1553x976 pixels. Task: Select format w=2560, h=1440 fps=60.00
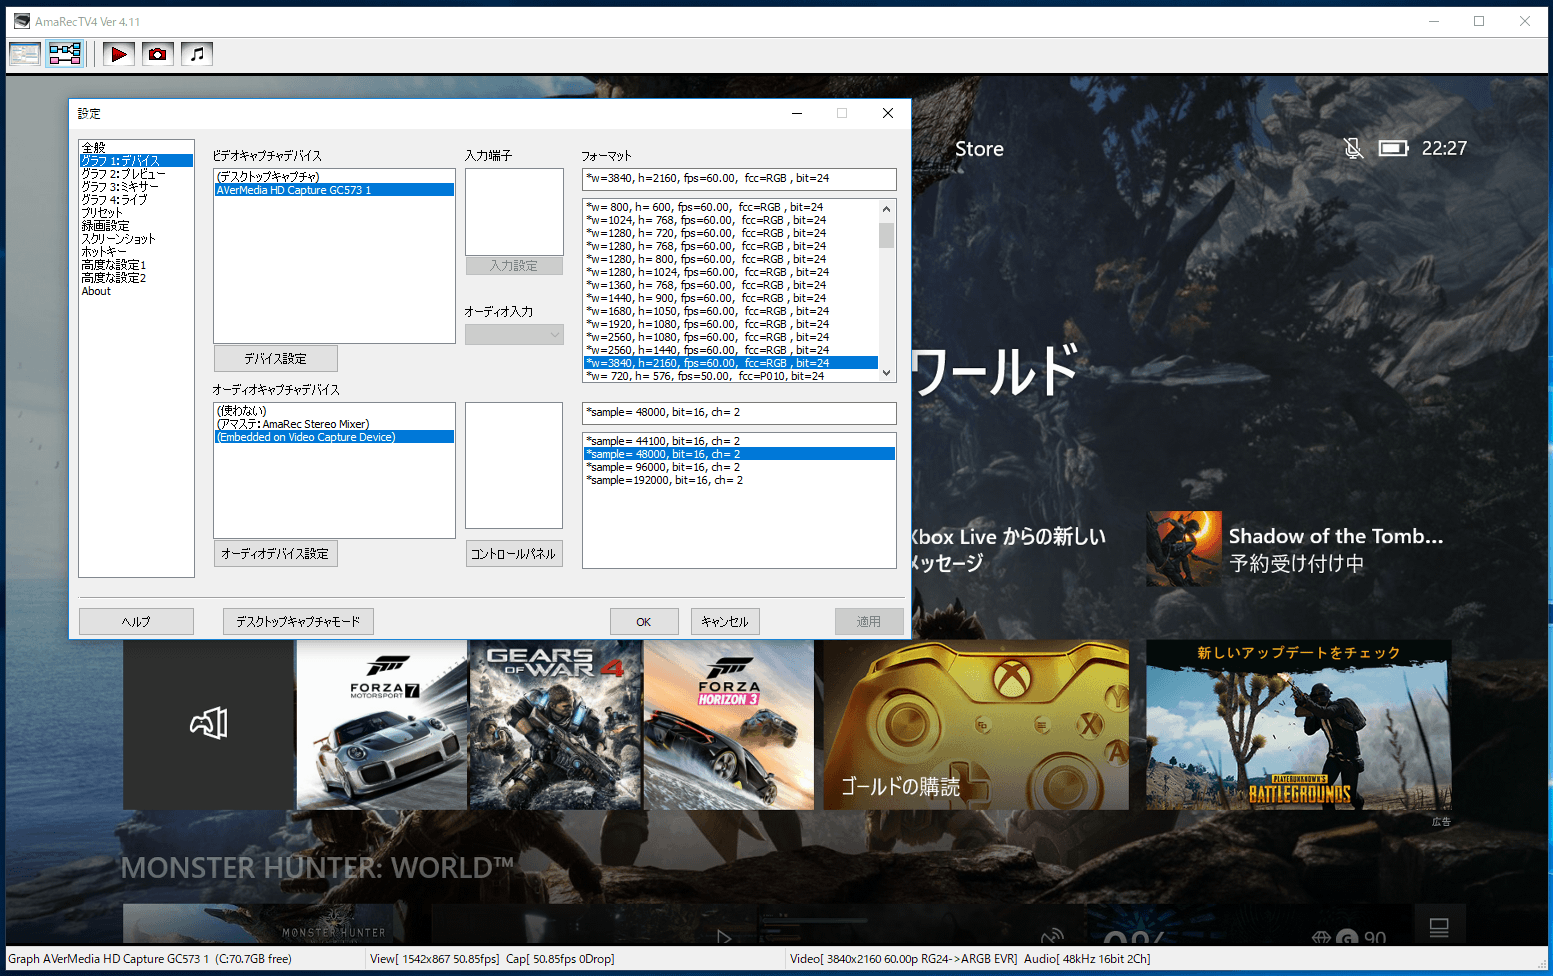[x=731, y=350]
